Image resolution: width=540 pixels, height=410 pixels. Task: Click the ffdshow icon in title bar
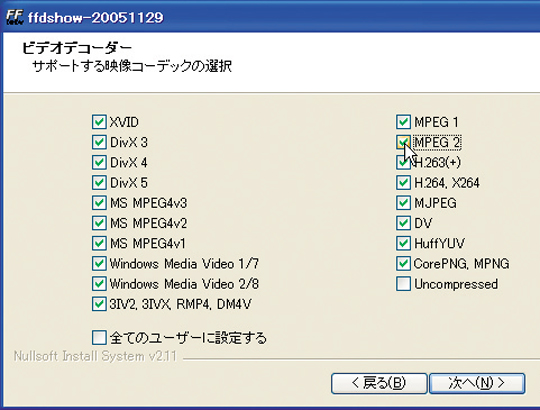pyautogui.click(x=14, y=17)
